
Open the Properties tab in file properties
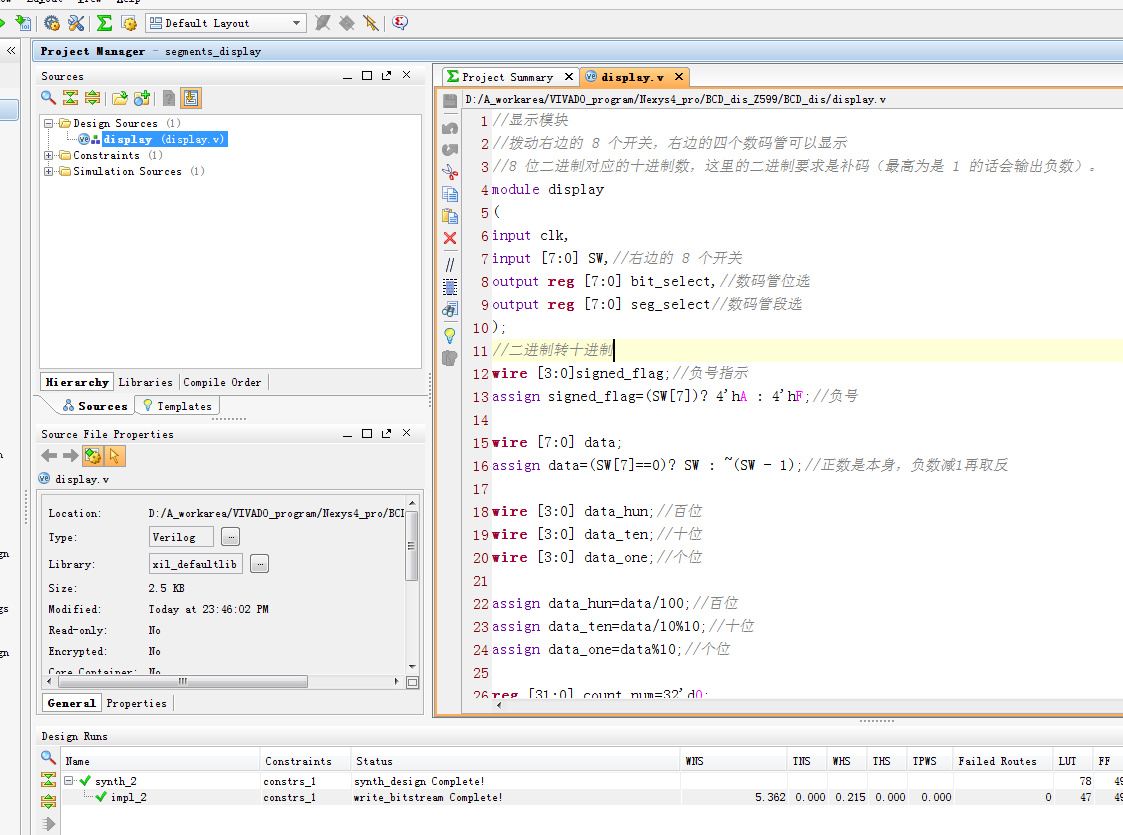(x=136, y=703)
